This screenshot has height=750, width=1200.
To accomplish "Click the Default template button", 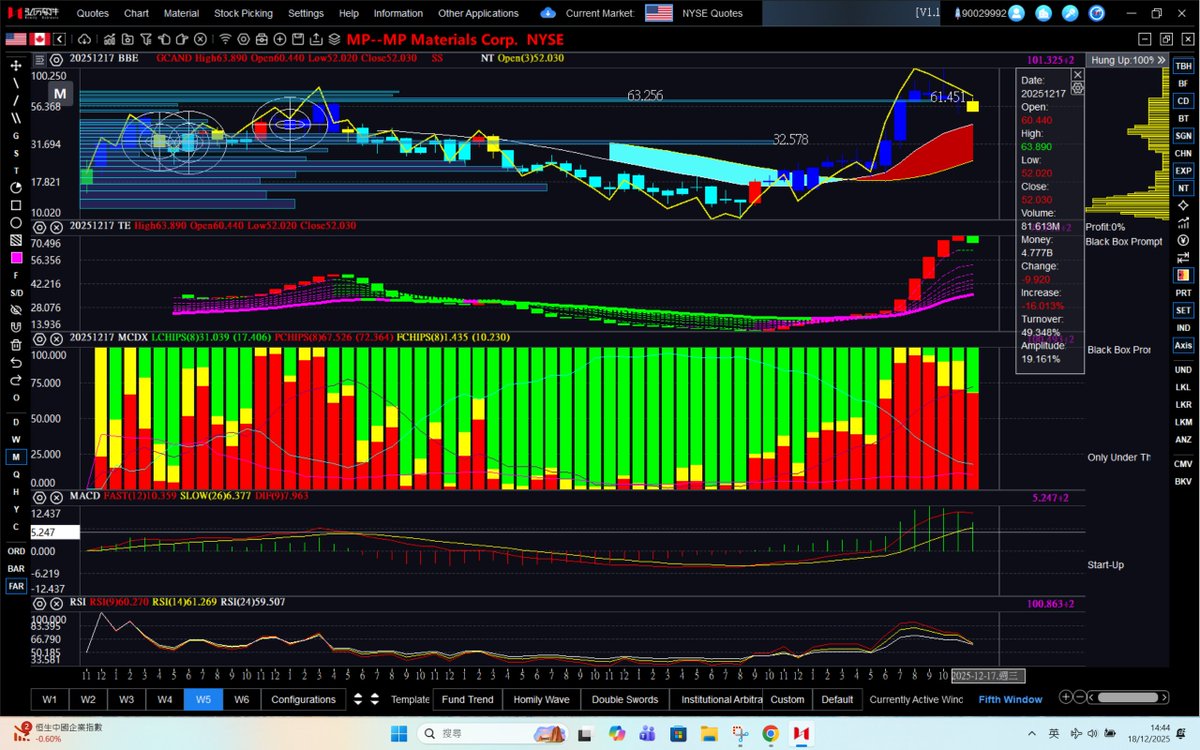I will [837, 699].
